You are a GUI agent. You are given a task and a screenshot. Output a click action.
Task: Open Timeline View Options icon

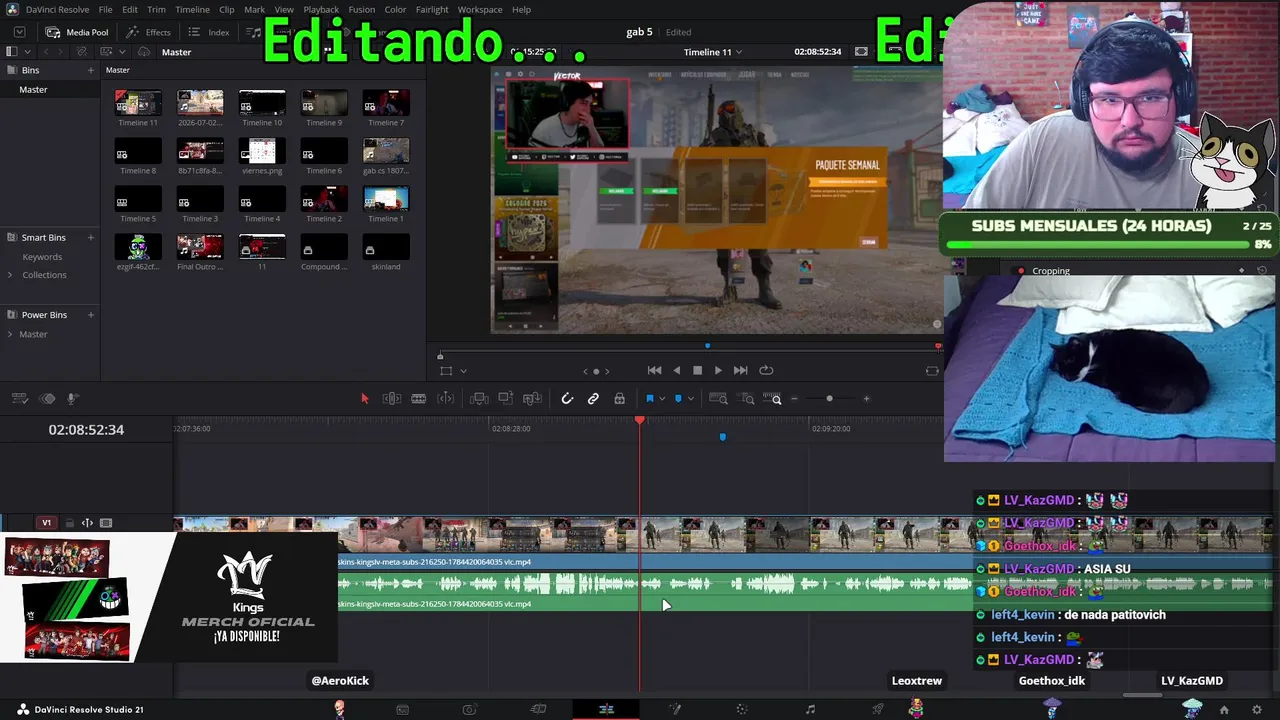click(x=19, y=399)
